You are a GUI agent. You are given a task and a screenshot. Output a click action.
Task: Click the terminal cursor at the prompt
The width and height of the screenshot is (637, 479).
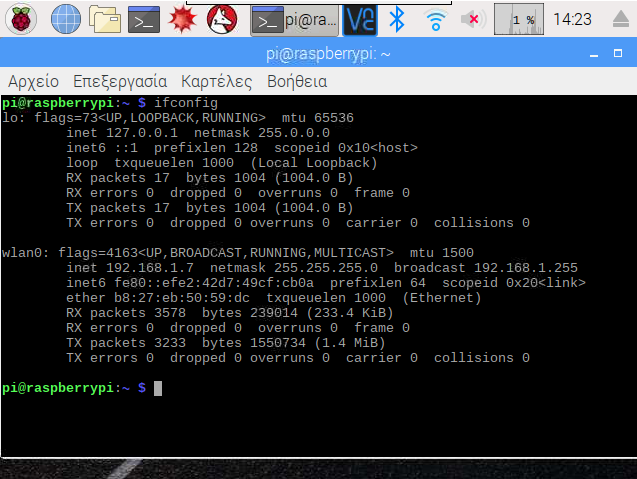pyautogui.click(x=158, y=388)
